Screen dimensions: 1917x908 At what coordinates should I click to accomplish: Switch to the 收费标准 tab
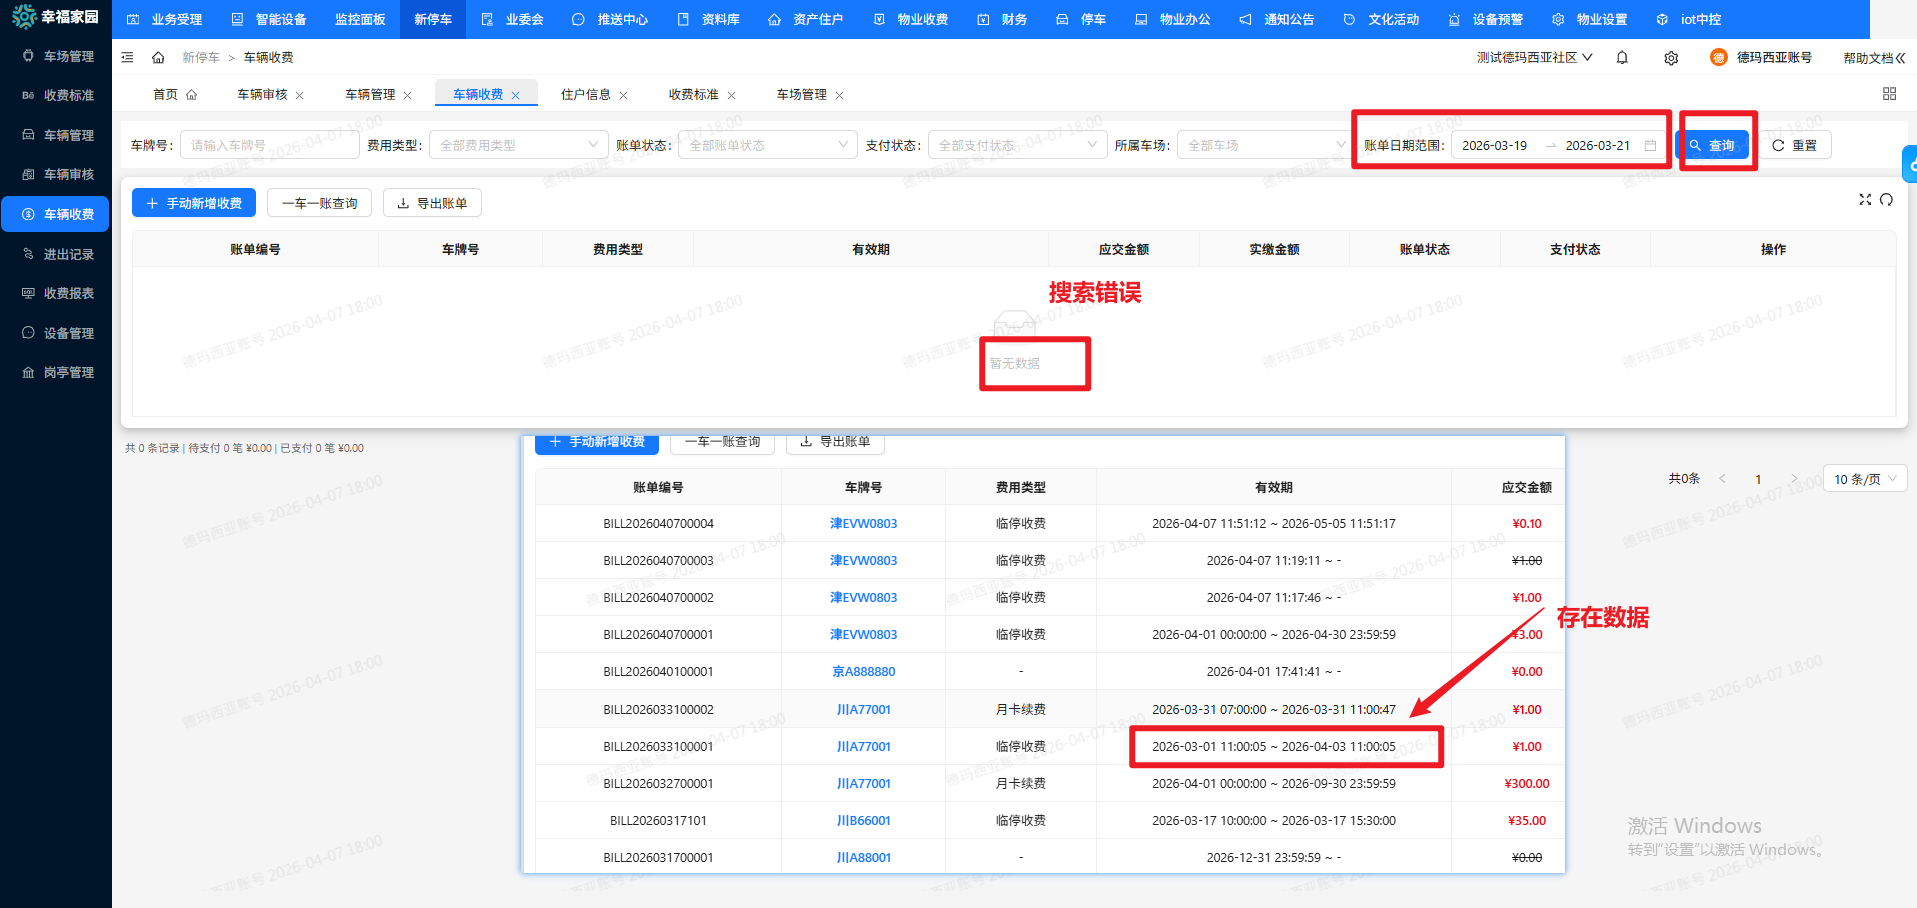coord(693,95)
